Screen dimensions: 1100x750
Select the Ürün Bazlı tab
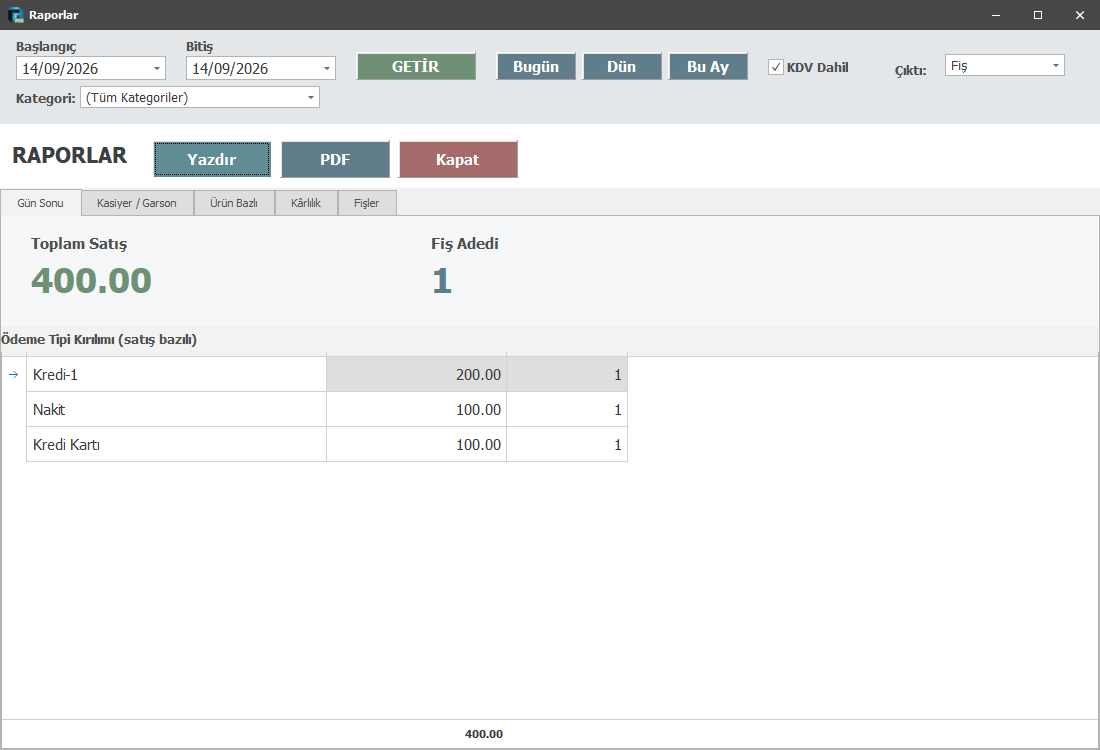(234, 203)
